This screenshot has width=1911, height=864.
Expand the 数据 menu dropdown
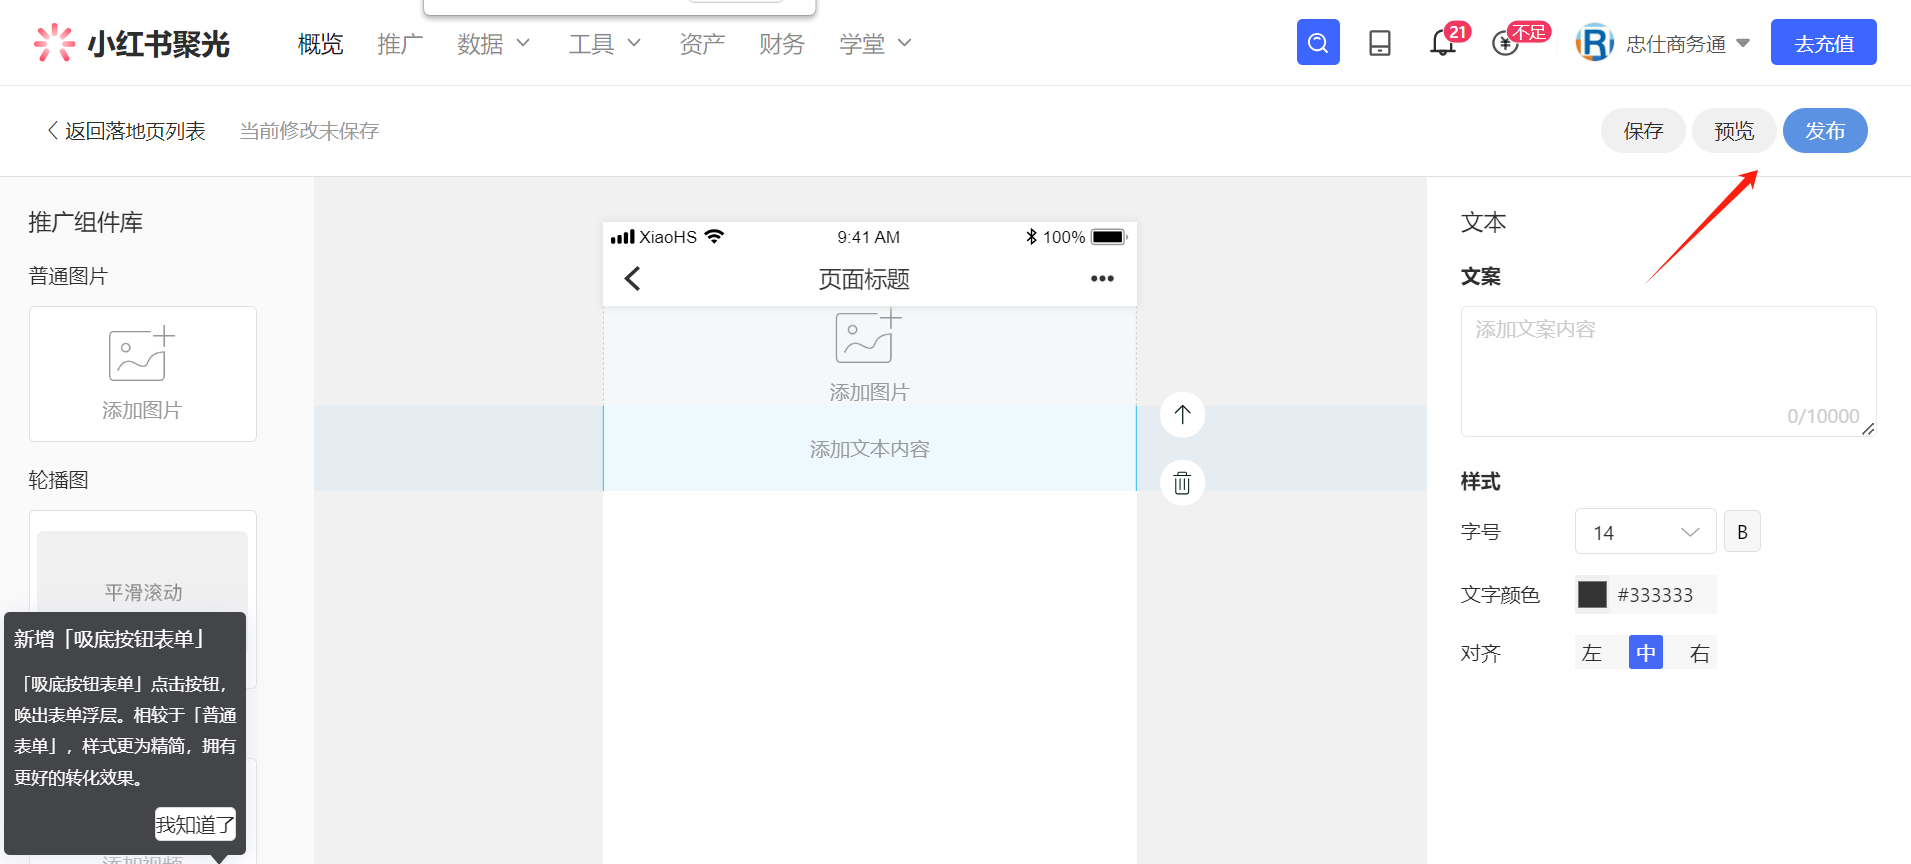click(493, 44)
